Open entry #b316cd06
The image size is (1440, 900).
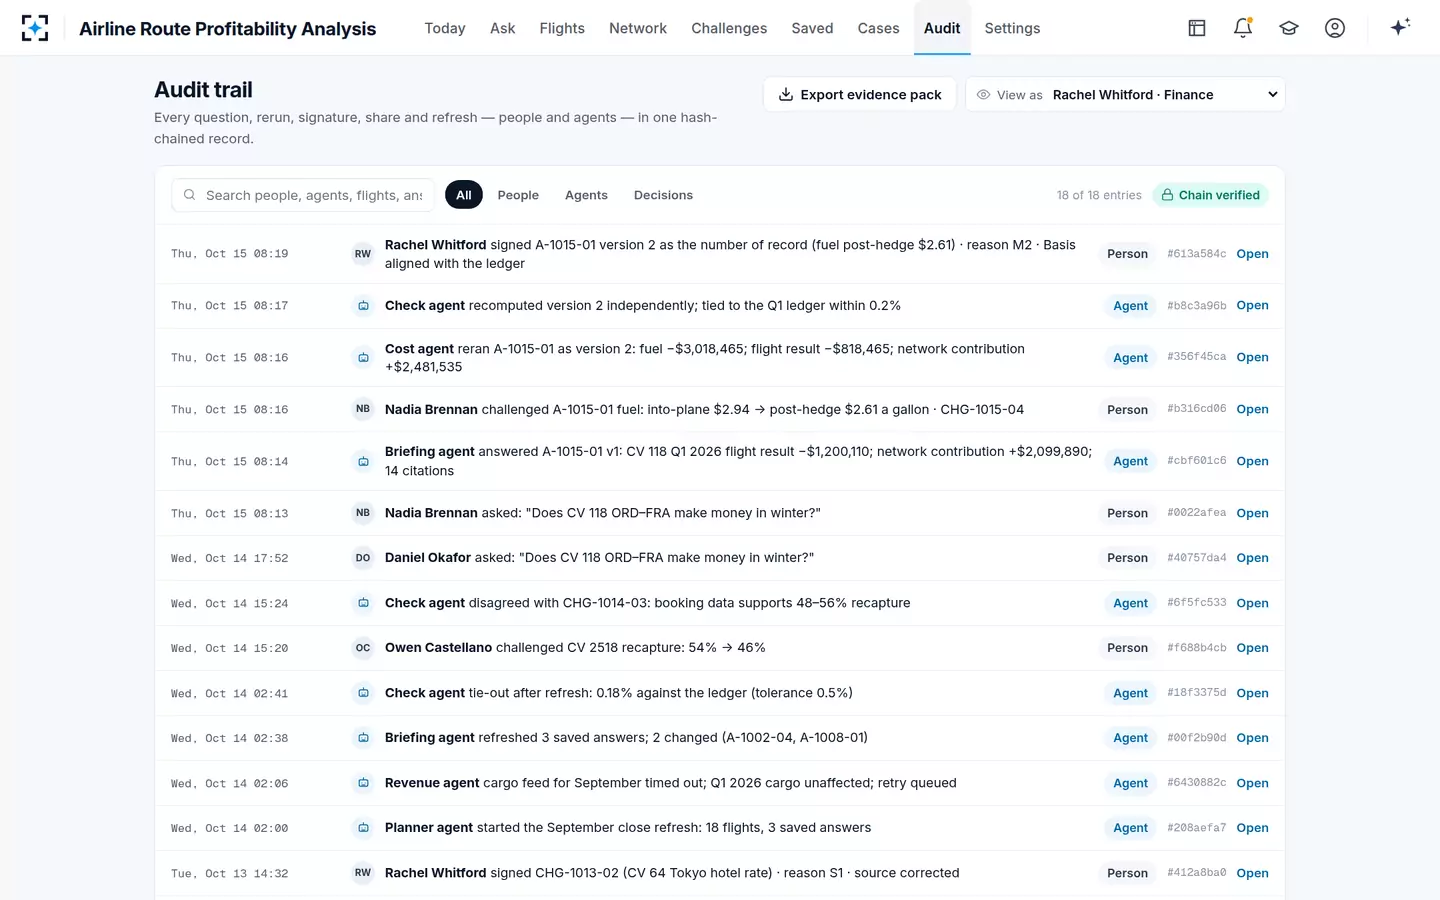pyautogui.click(x=1252, y=409)
